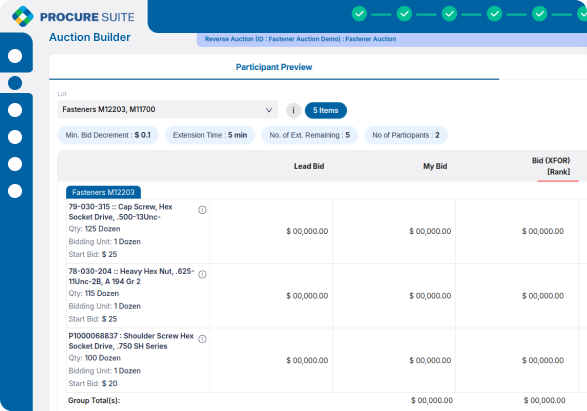Open info icon for Shoulder Screw item
Screen dimensions: 587x411
[202, 339]
